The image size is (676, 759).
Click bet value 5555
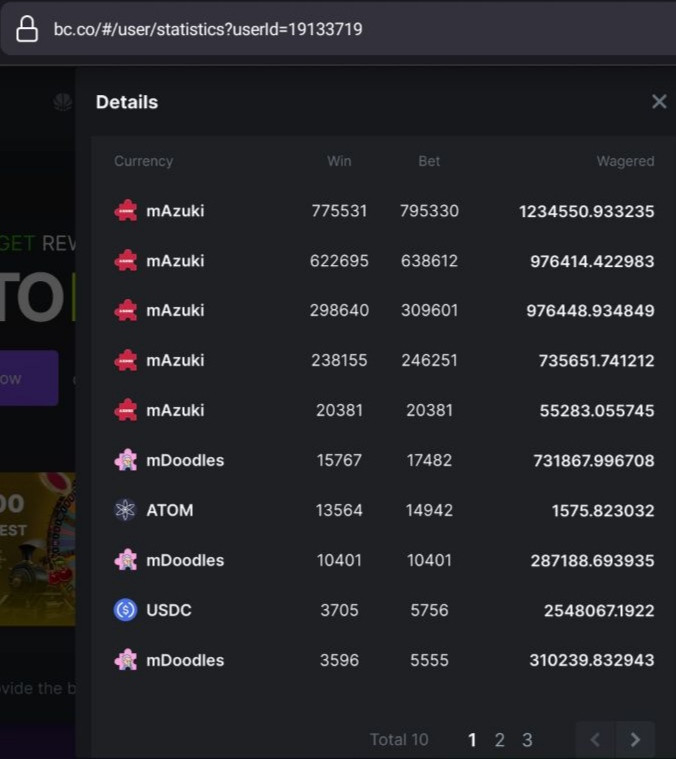coord(429,660)
